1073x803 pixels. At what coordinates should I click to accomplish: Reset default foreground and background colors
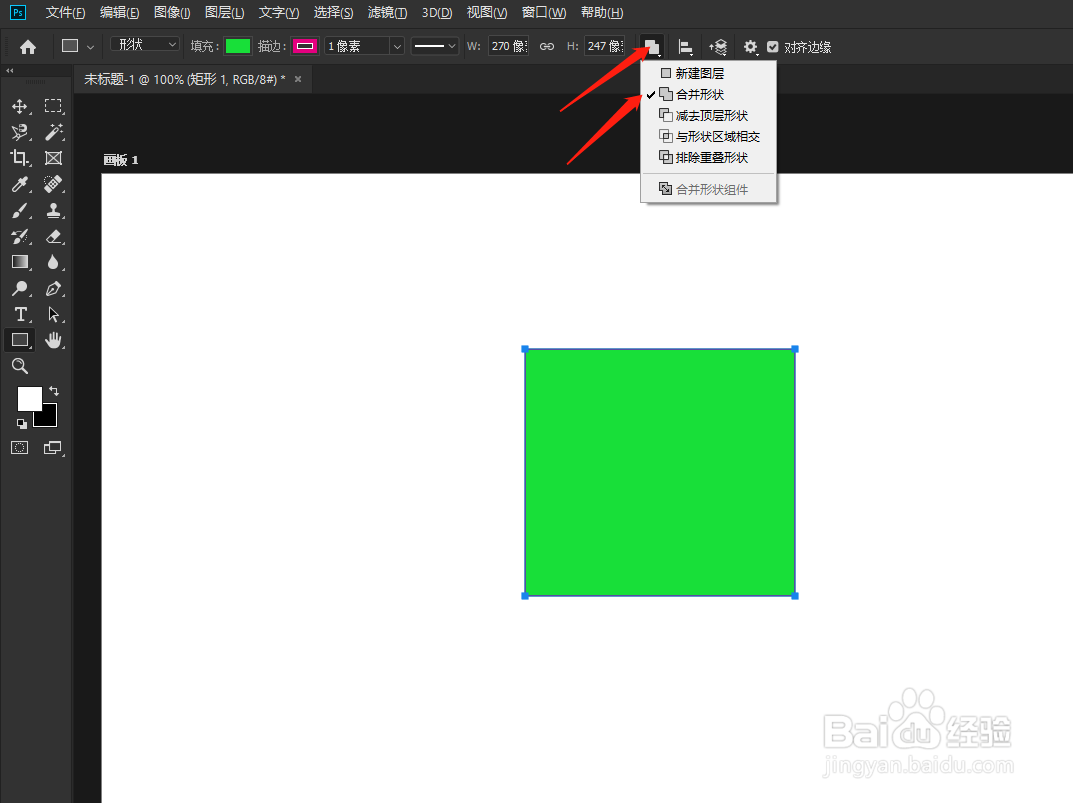tap(22, 424)
